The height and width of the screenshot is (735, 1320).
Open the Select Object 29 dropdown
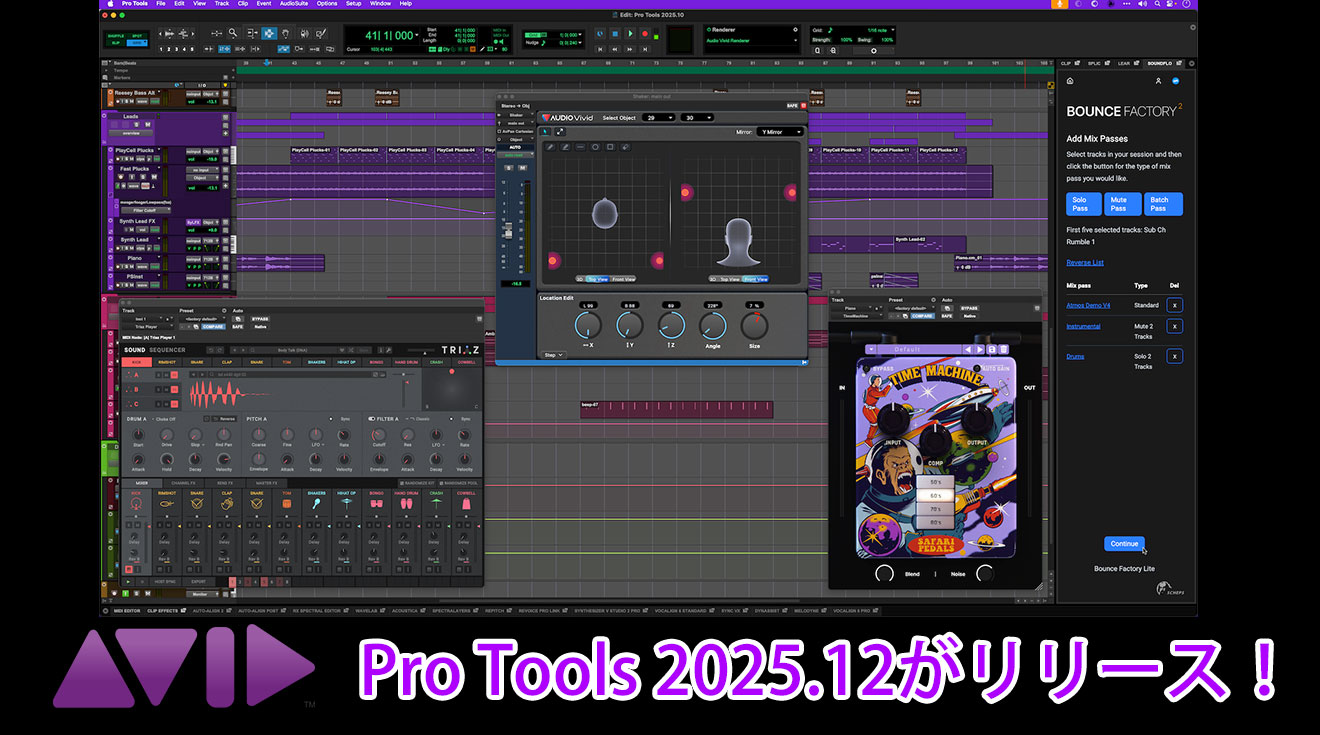658,118
